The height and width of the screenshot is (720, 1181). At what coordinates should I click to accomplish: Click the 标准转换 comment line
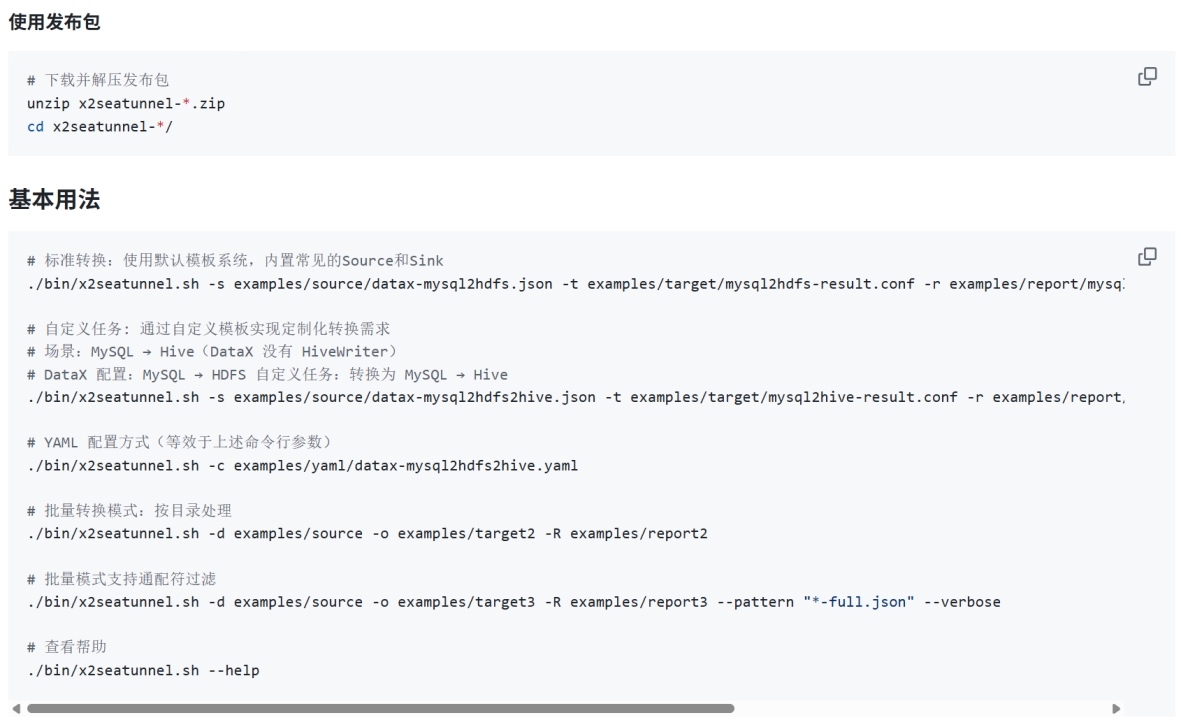point(235,261)
